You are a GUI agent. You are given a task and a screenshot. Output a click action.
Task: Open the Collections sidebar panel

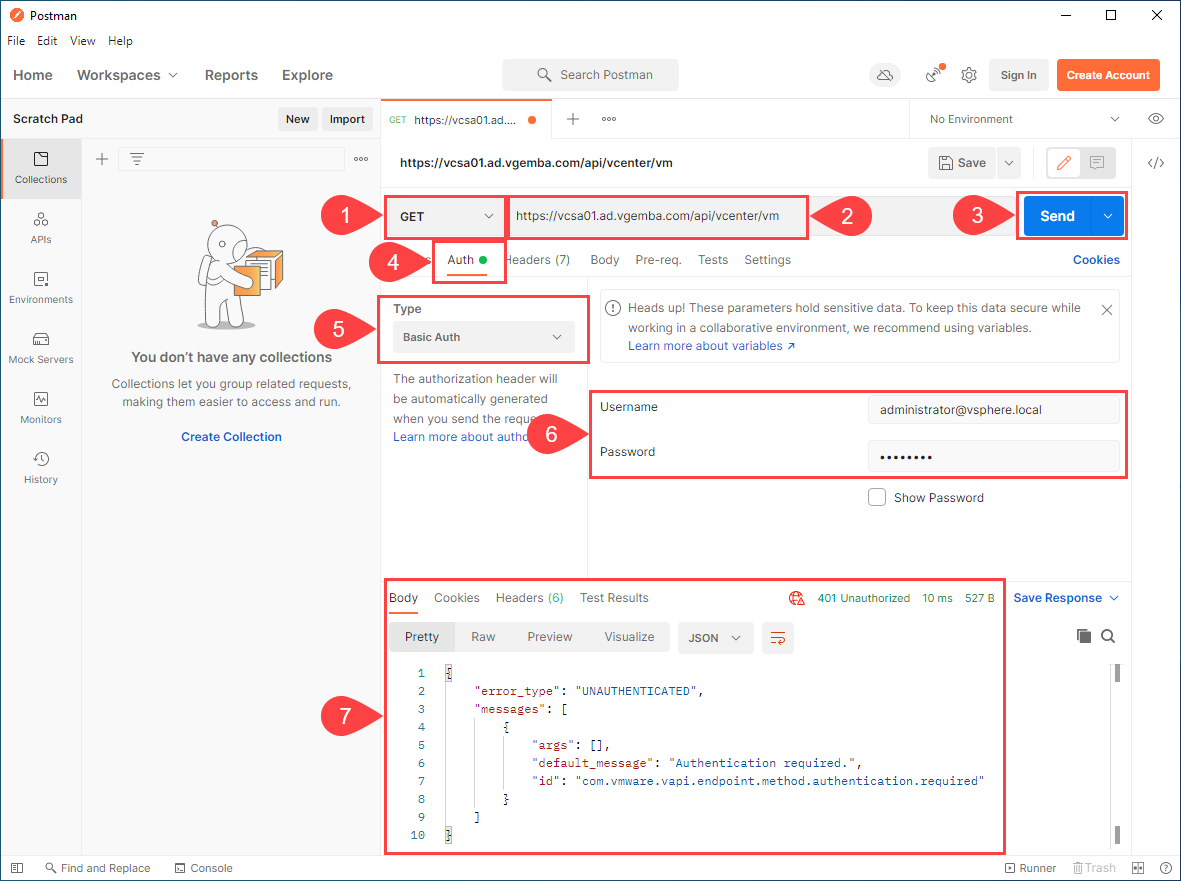point(41,168)
